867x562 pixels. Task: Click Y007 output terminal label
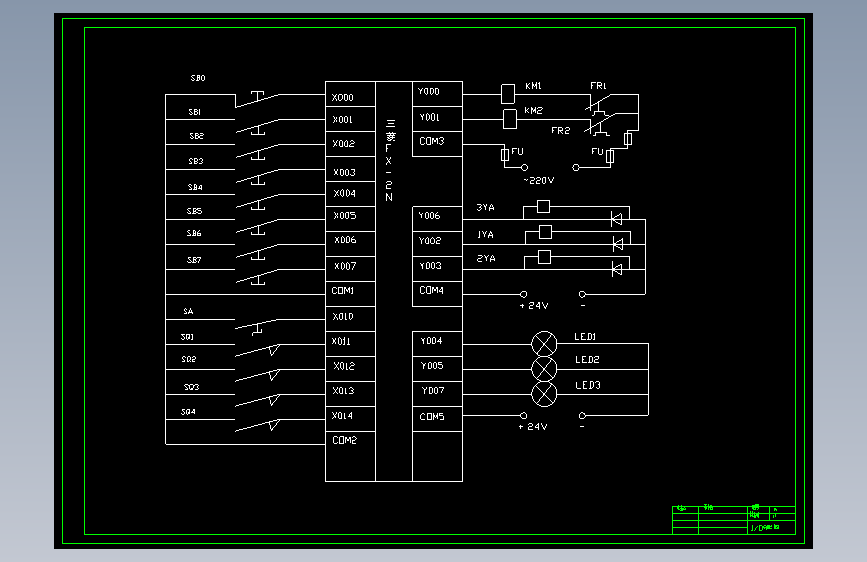(x=433, y=391)
